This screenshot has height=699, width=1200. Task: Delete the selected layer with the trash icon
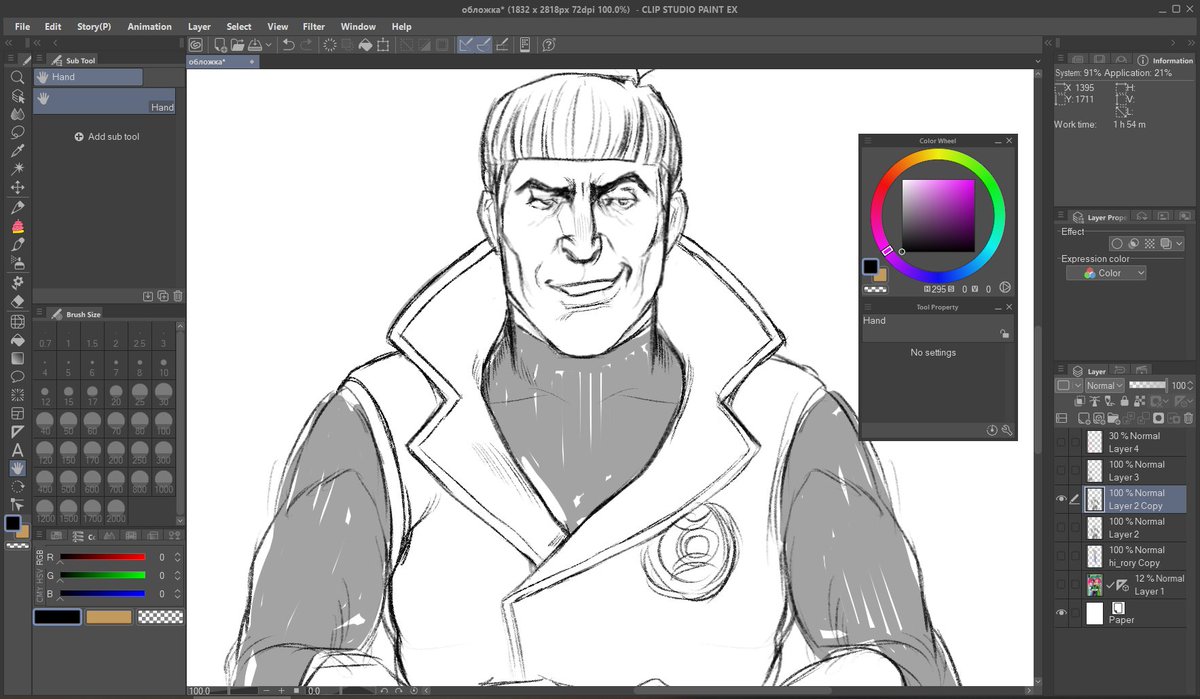pos(1189,417)
